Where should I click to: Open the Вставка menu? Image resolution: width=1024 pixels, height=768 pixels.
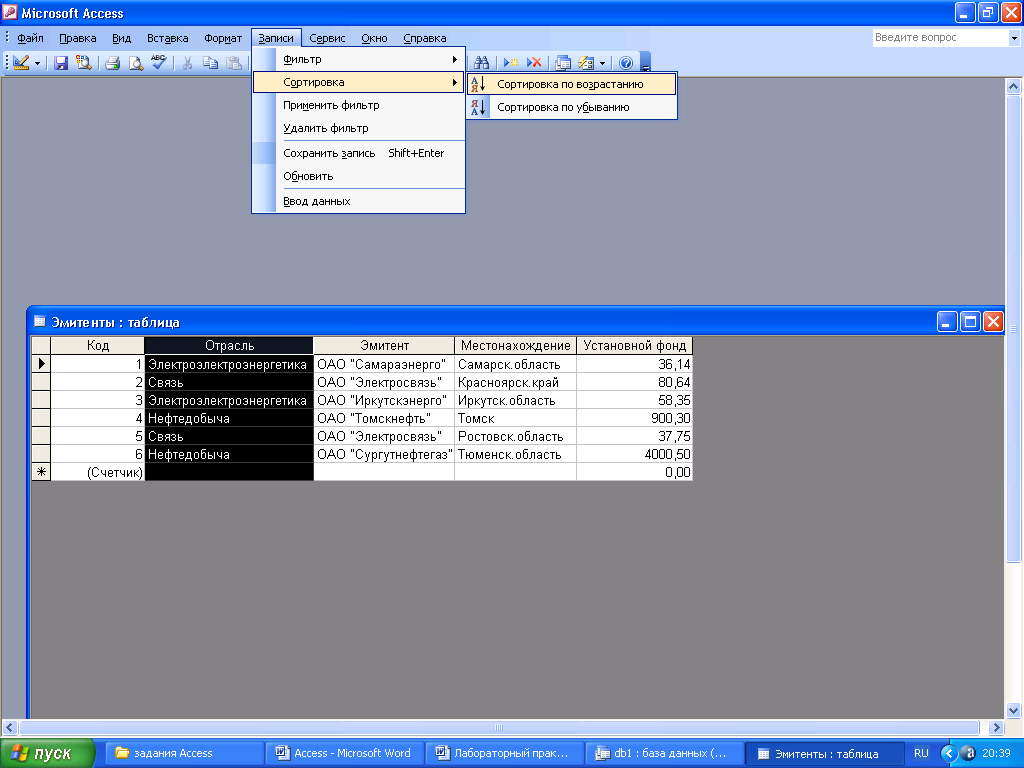pyautogui.click(x=167, y=38)
